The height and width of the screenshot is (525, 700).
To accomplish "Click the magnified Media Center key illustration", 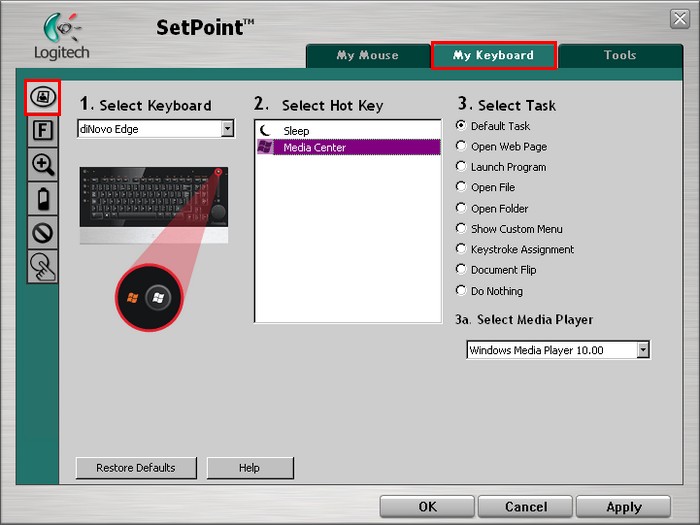I will click(149, 297).
